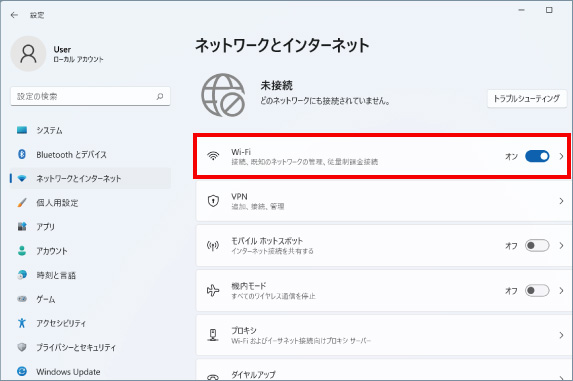Click the User profile avatar icon
573x381 pixels.
tap(28, 54)
